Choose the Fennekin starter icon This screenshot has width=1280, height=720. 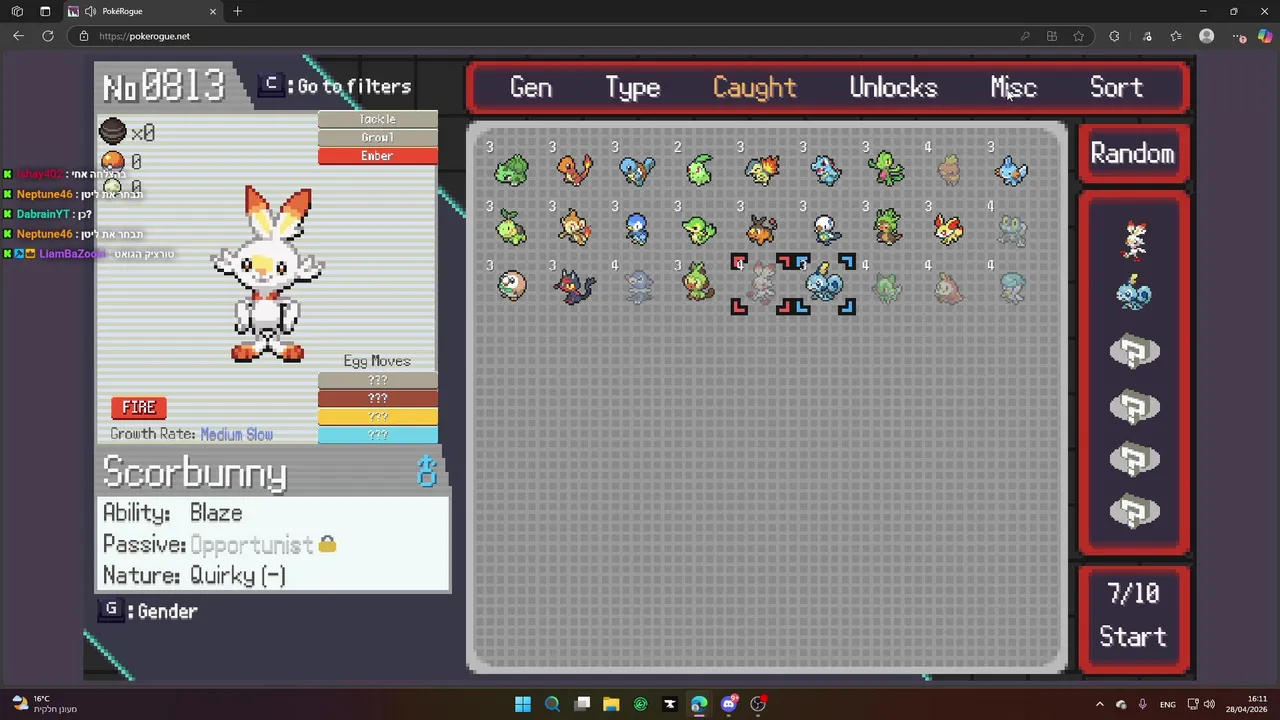[x=949, y=229]
